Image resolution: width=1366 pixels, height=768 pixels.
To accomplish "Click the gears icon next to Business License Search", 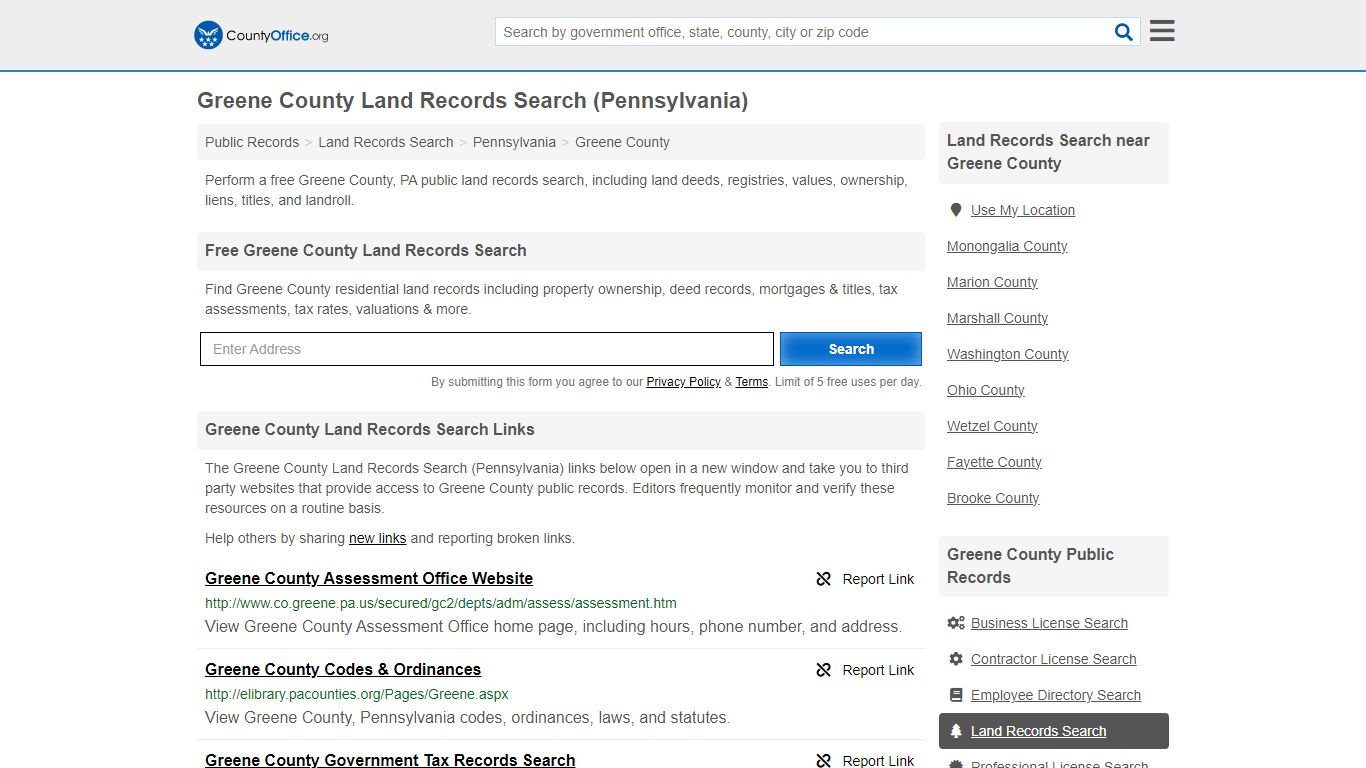I will (x=956, y=623).
